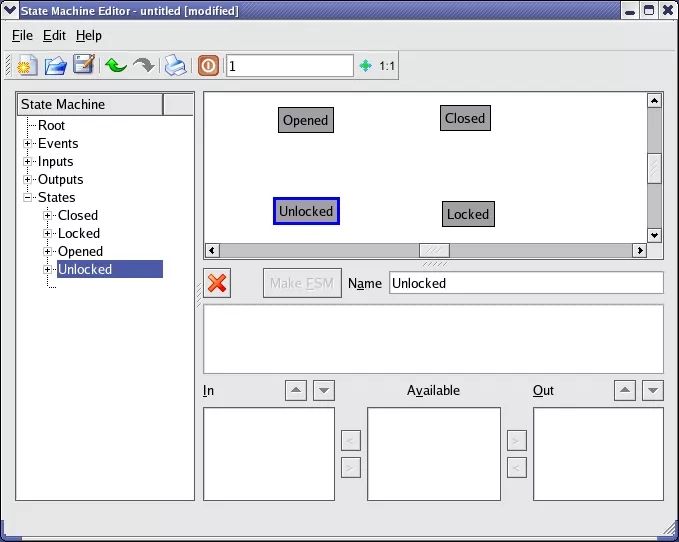Open the Edit menu
679x542 pixels.
coord(54,35)
